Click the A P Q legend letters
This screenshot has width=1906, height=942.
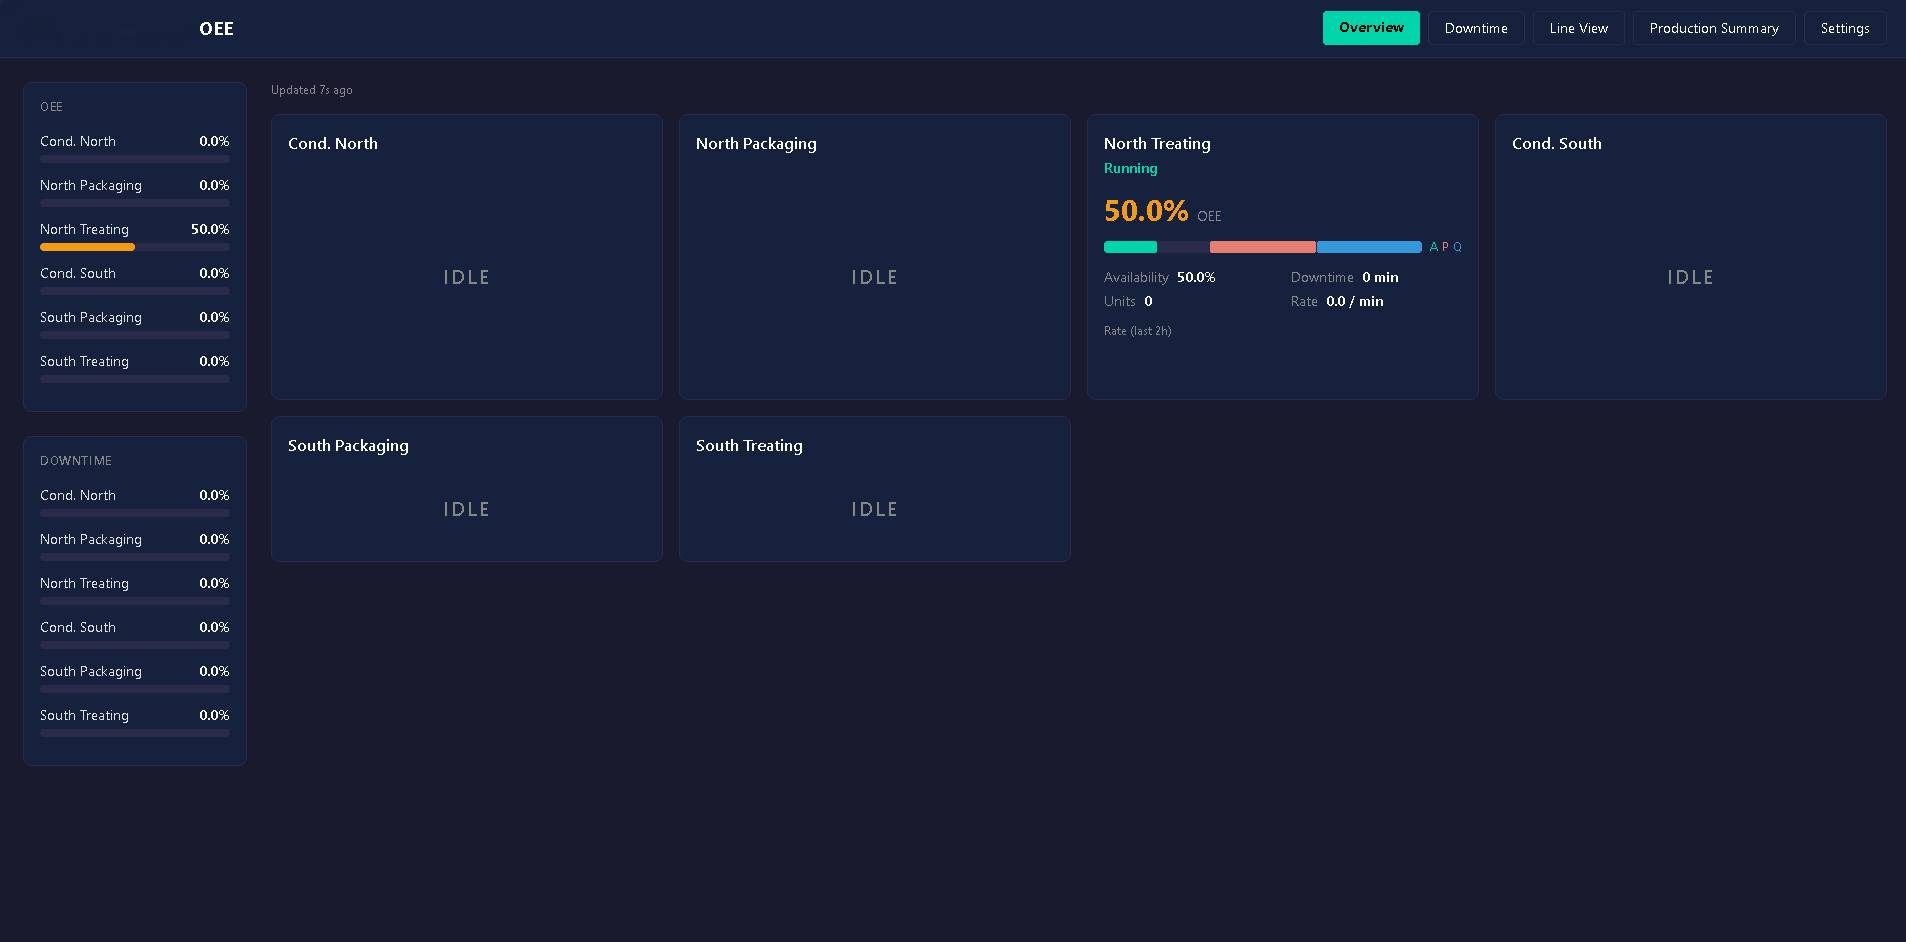(x=1446, y=247)
